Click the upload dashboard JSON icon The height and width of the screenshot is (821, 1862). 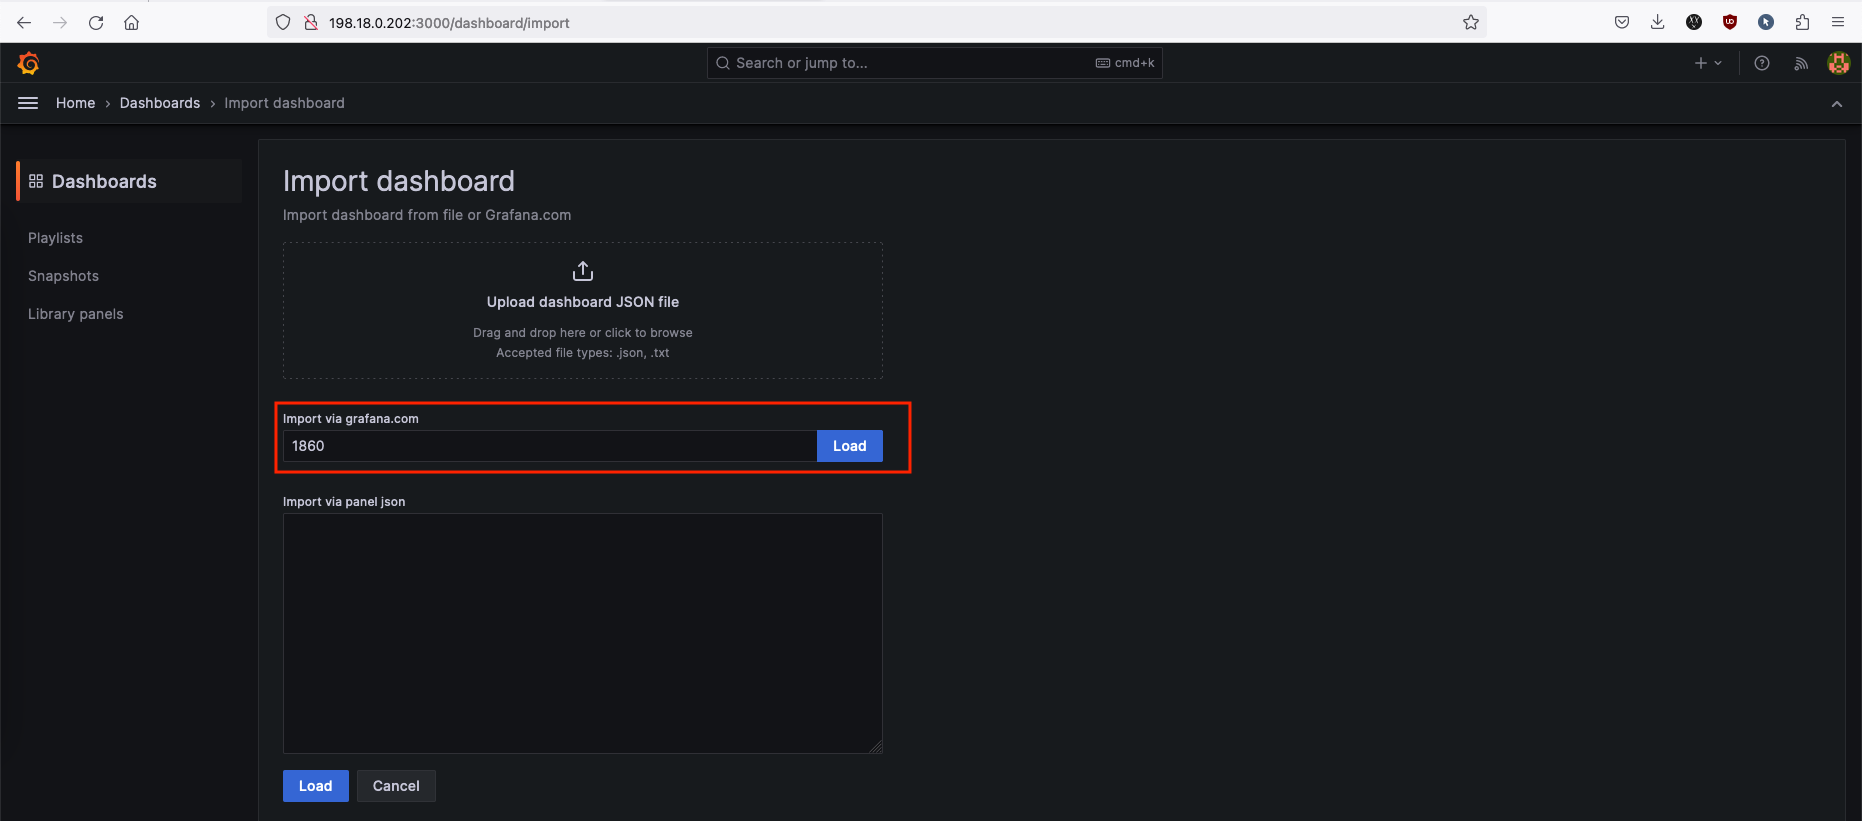(x=583, y=271)
